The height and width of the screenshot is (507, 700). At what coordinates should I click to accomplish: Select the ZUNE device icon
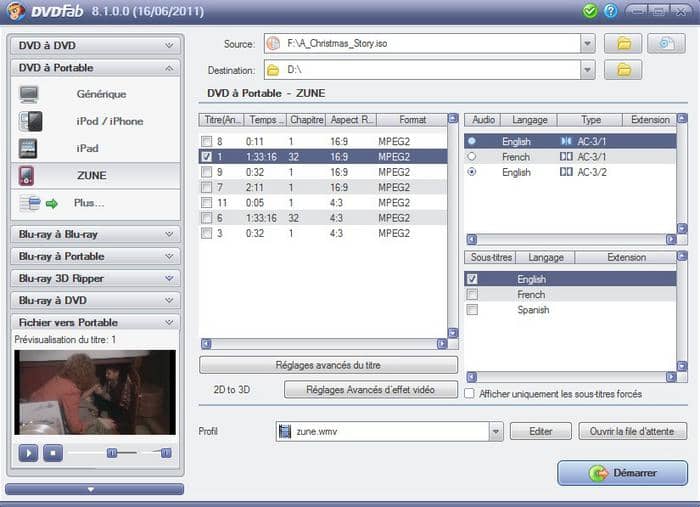26,175
